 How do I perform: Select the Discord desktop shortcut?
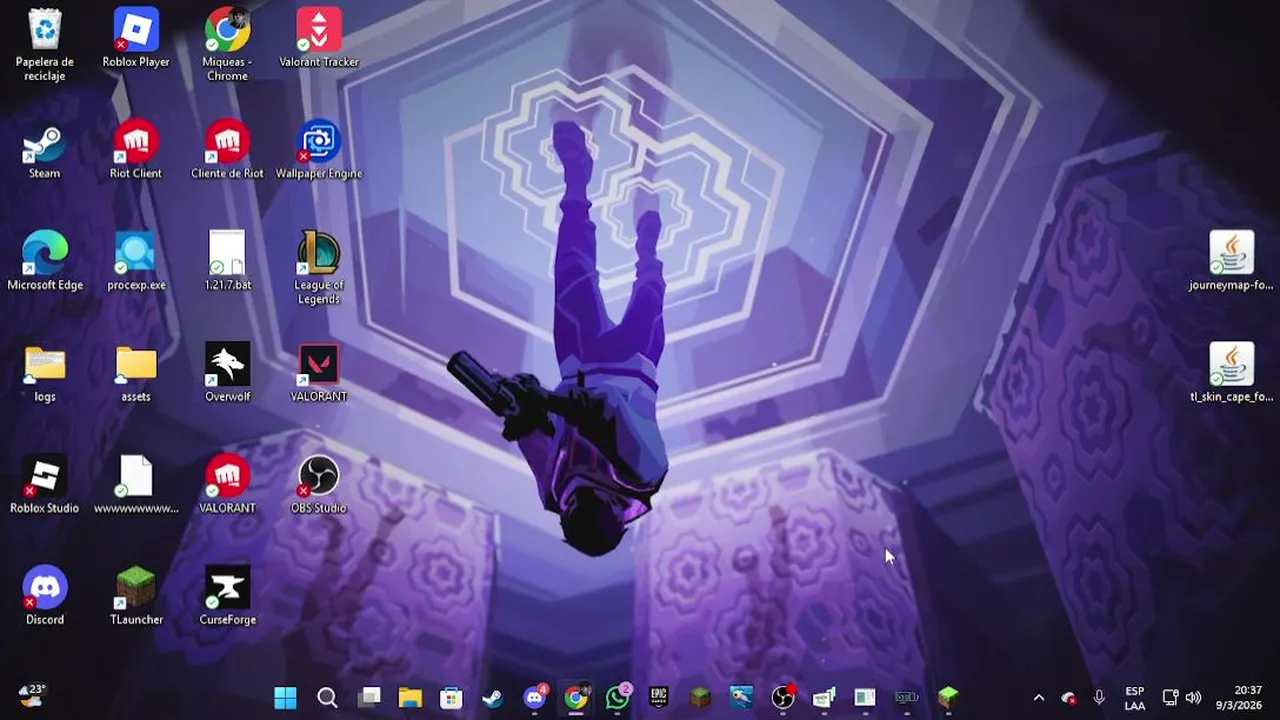[45, 596]
